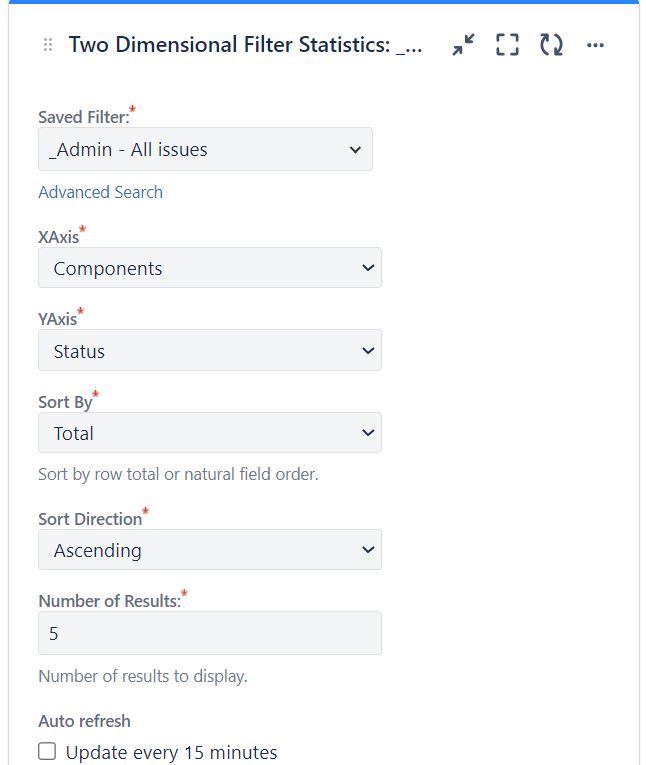The width and height of the screenshot is (646, 765).
Task: Refresh the Two Dimensional Filter Statistics gadget
Action: click(x=551, y=44)
